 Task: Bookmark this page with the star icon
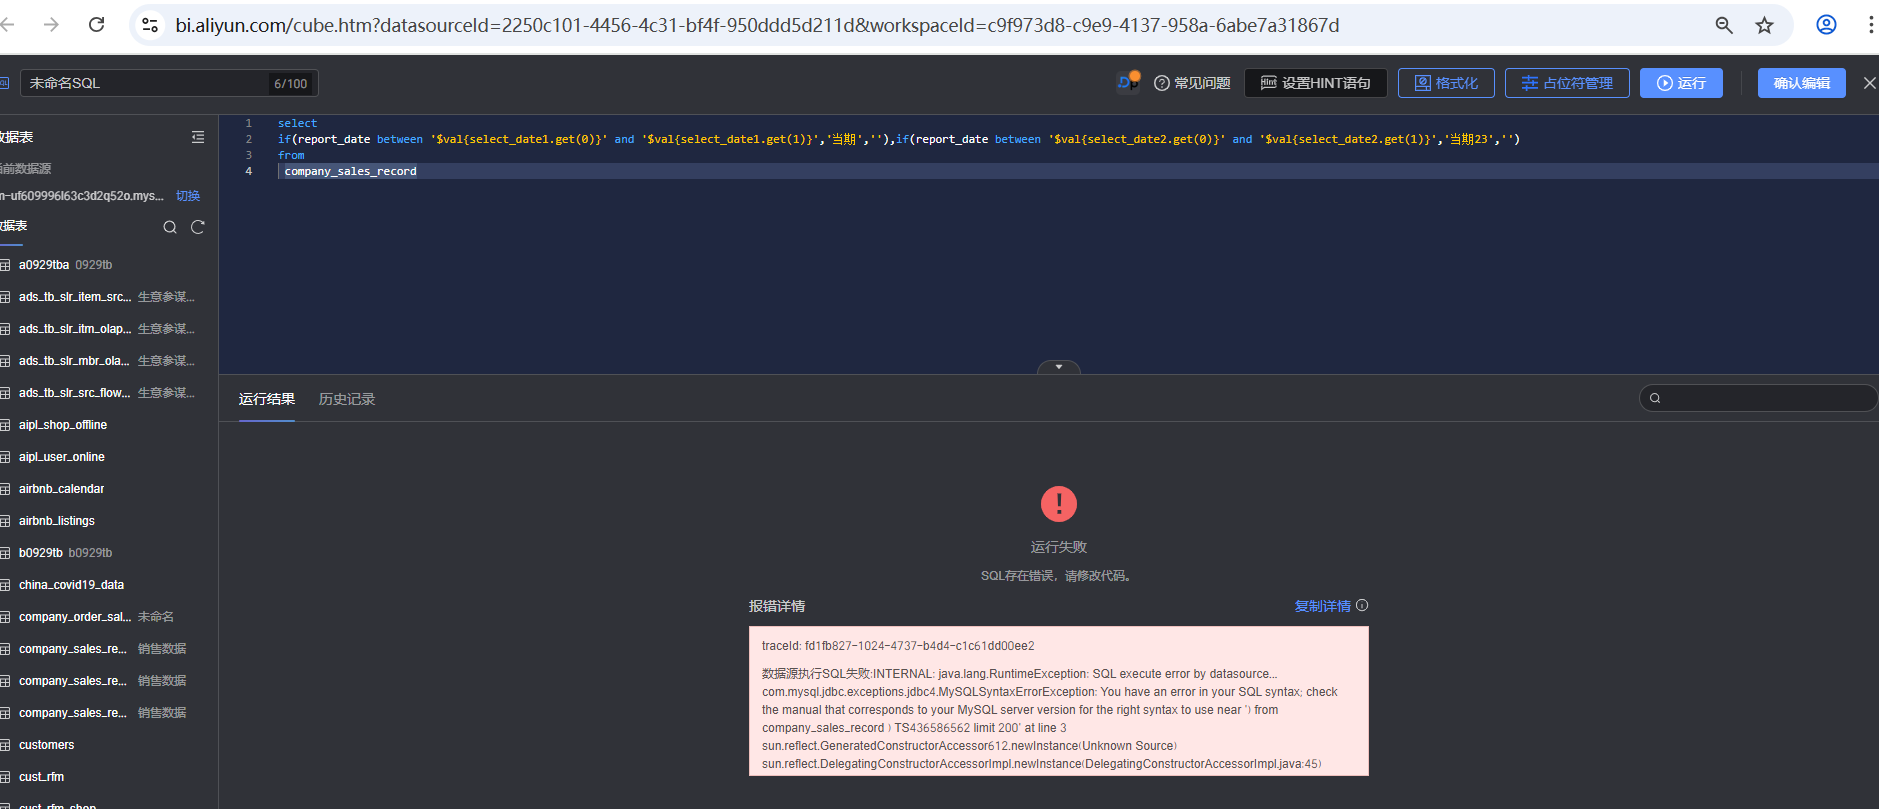1764,25
